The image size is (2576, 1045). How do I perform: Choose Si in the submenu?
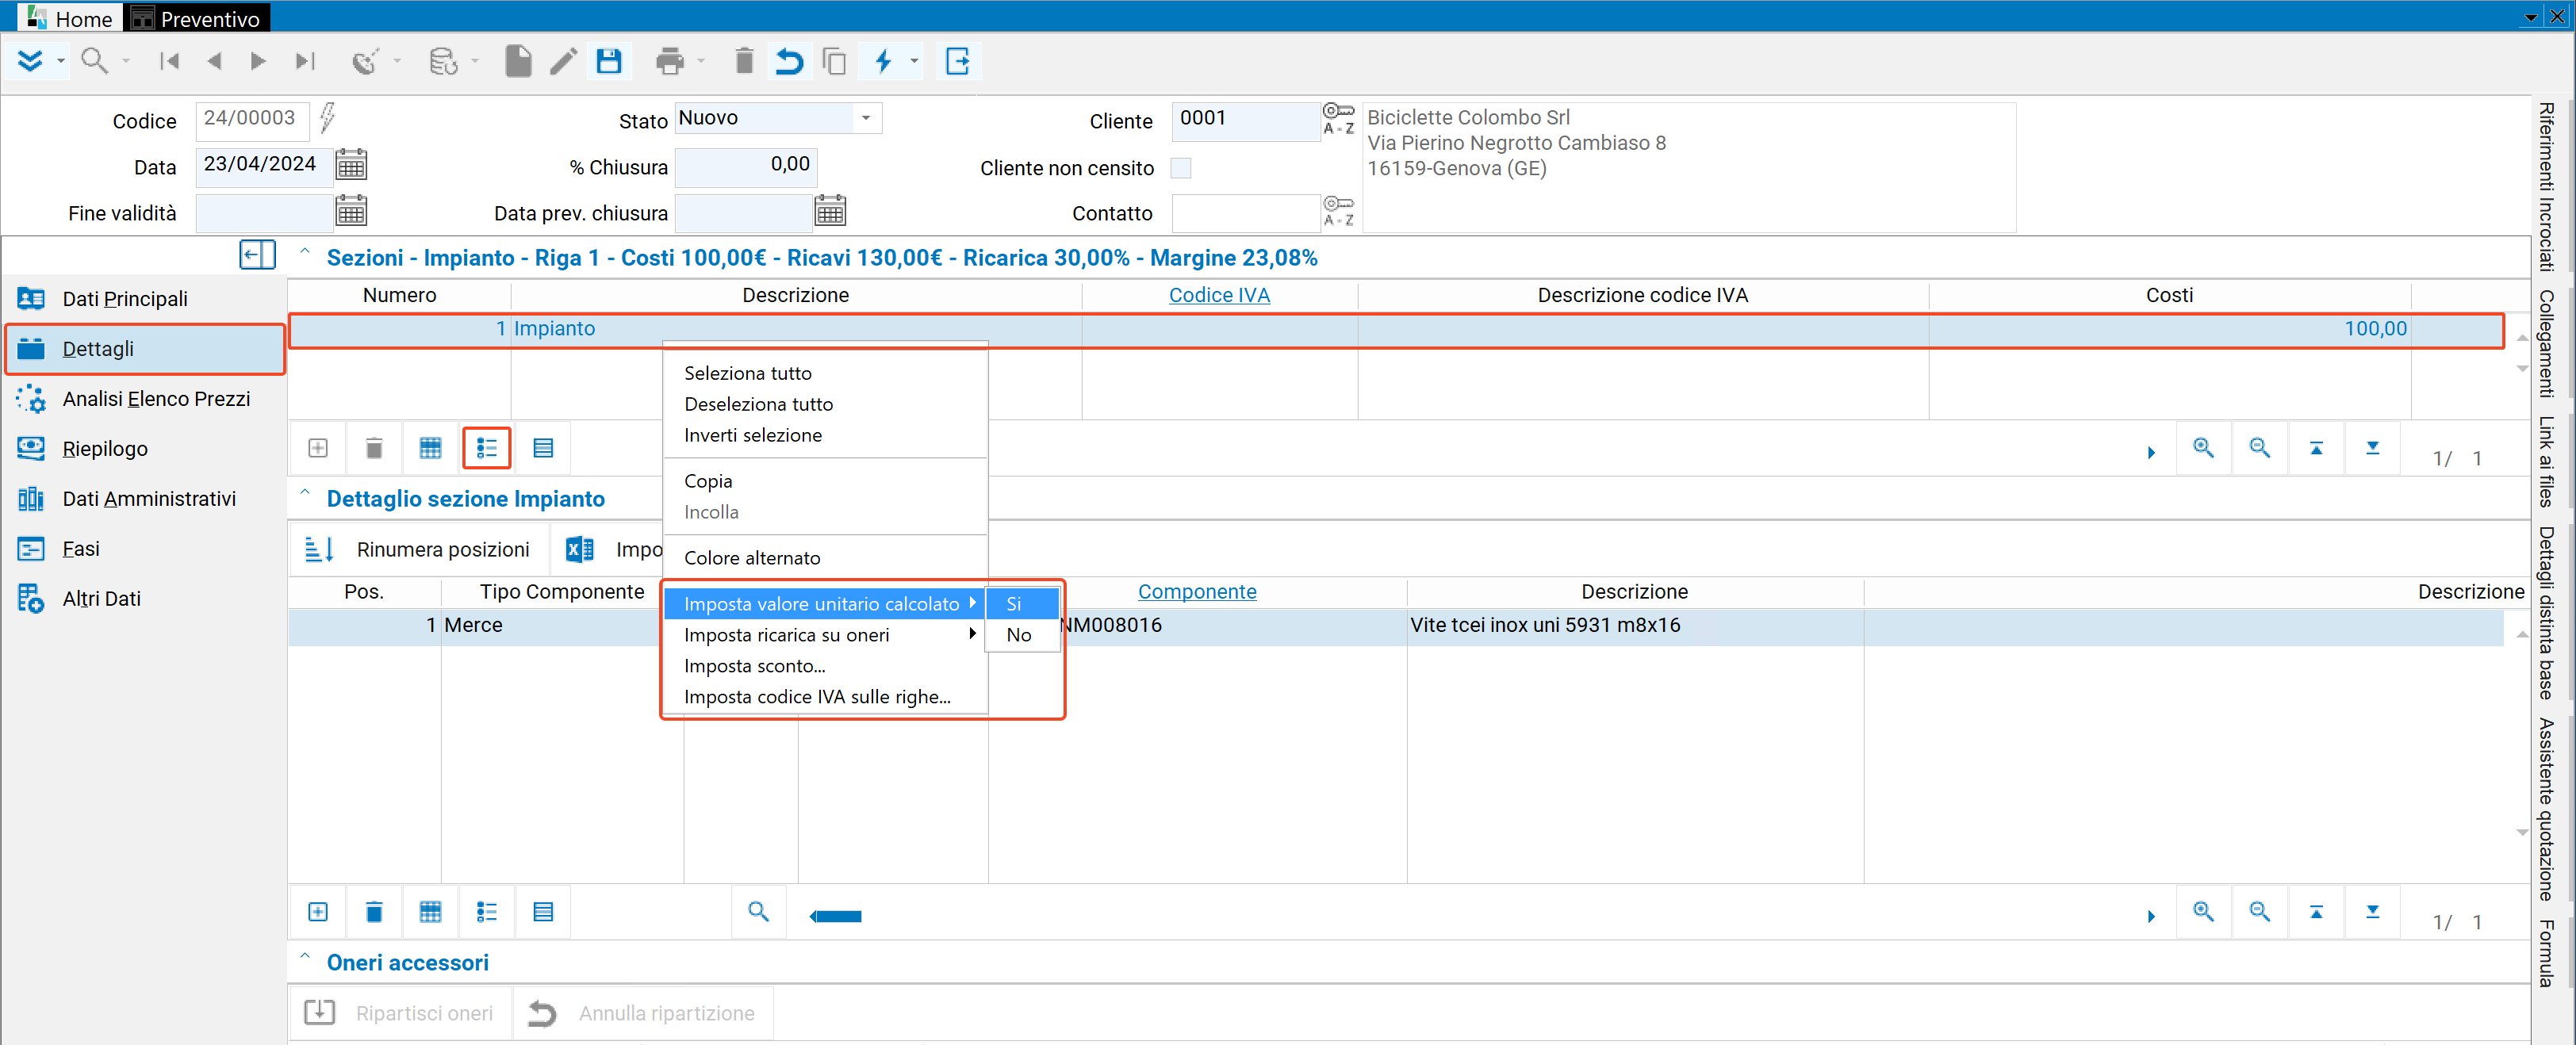click(x=1022, y=603)
